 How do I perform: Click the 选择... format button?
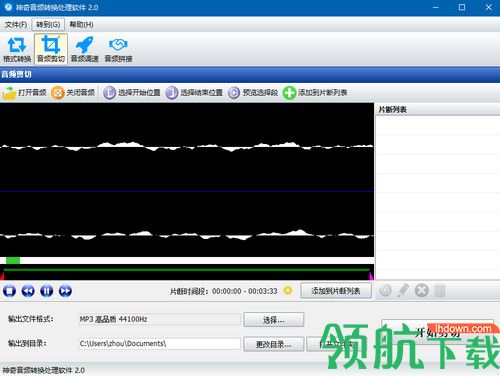[274, 320]
